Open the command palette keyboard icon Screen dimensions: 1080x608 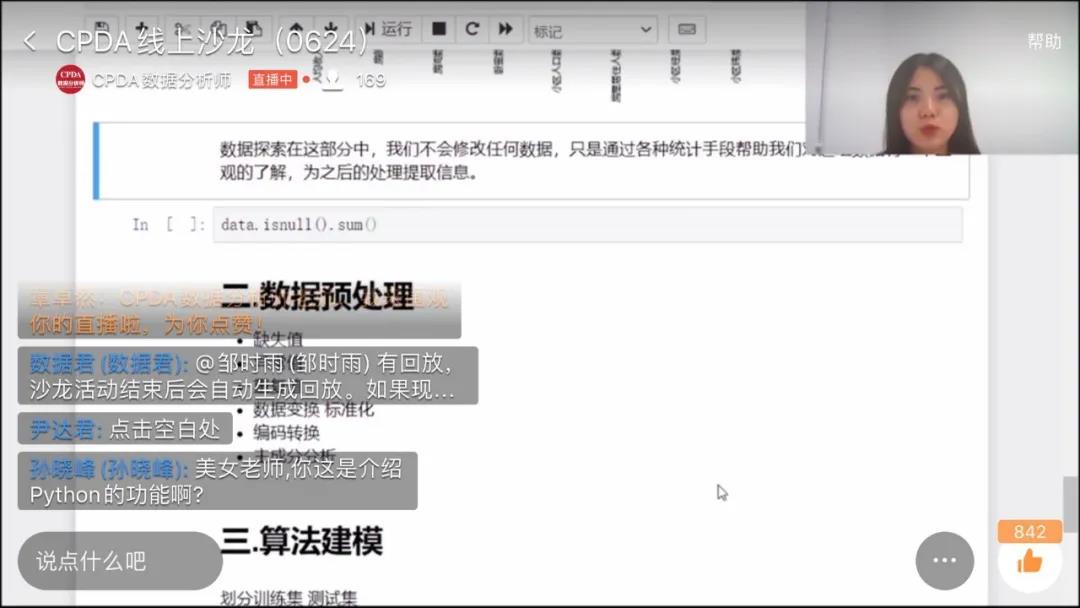pyautogui.click(x=687, y=30)
